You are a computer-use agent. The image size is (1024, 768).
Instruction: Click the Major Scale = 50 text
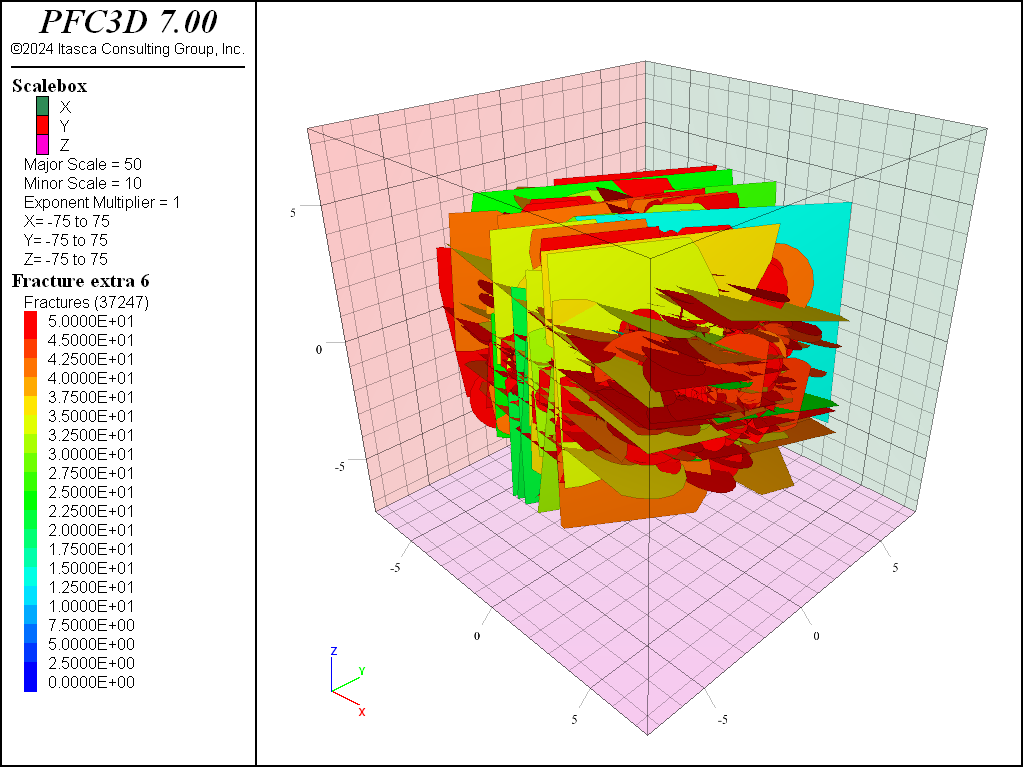tap(86, 164)
